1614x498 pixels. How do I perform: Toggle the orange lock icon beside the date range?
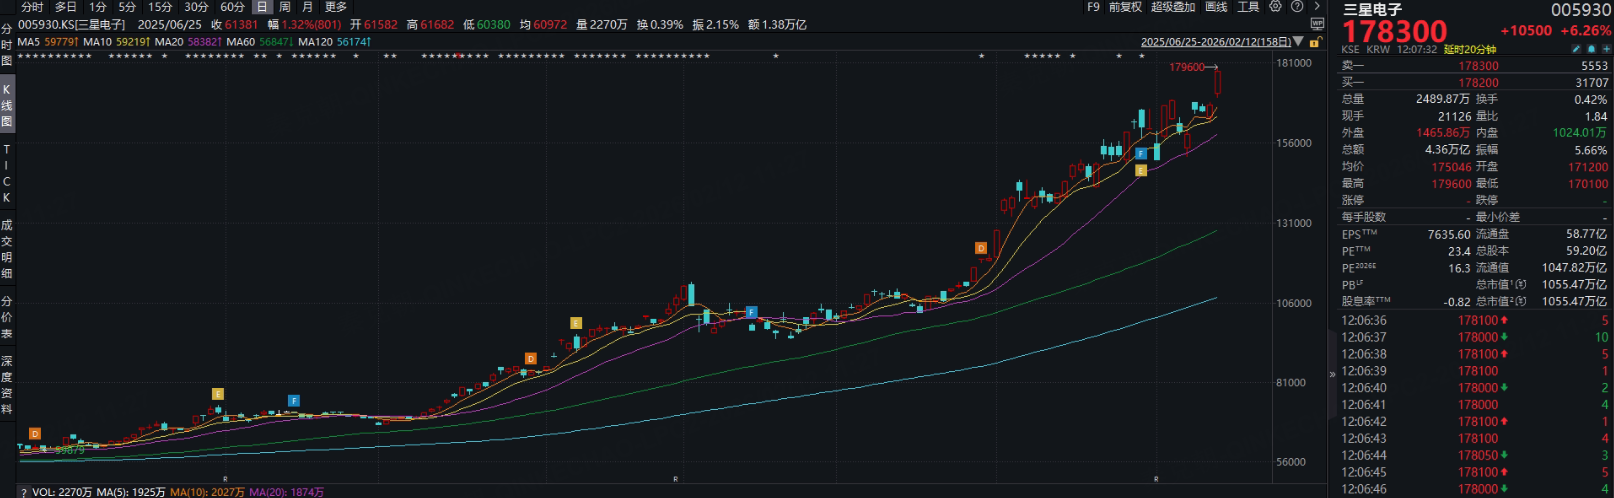(x=1313, y=41)
